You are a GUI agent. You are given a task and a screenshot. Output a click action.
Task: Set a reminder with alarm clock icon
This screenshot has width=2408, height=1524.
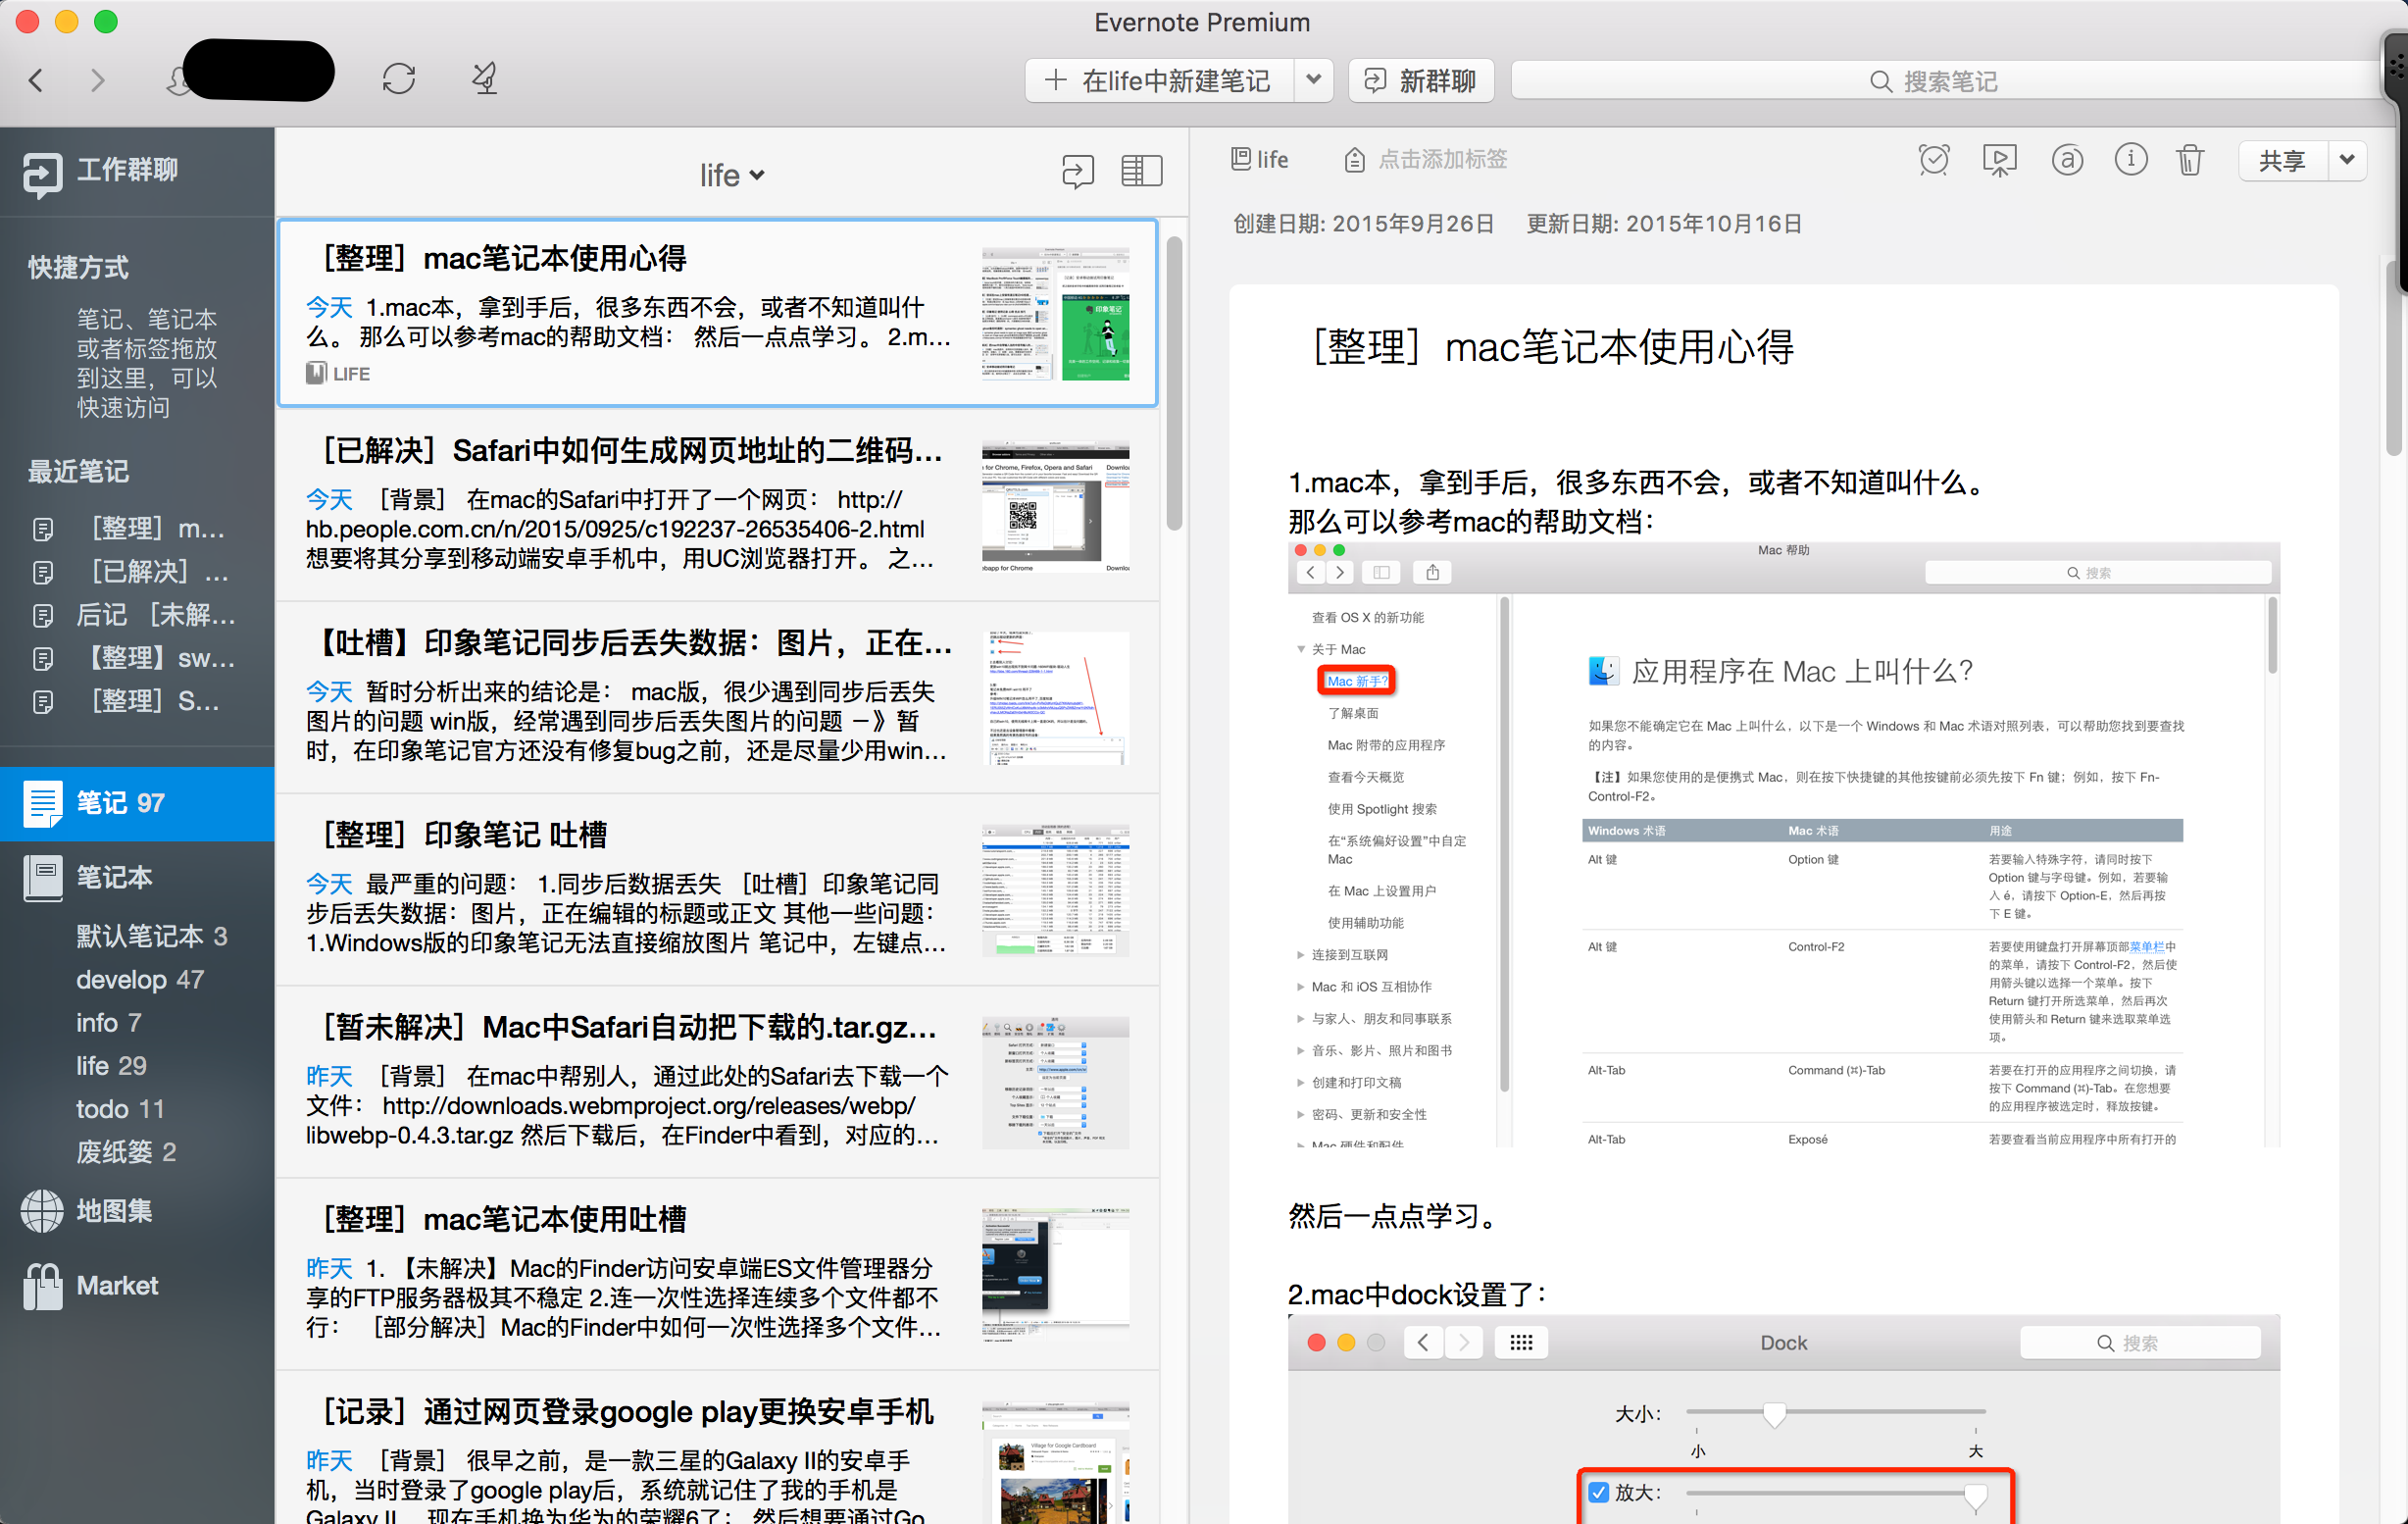[1933, 160]
